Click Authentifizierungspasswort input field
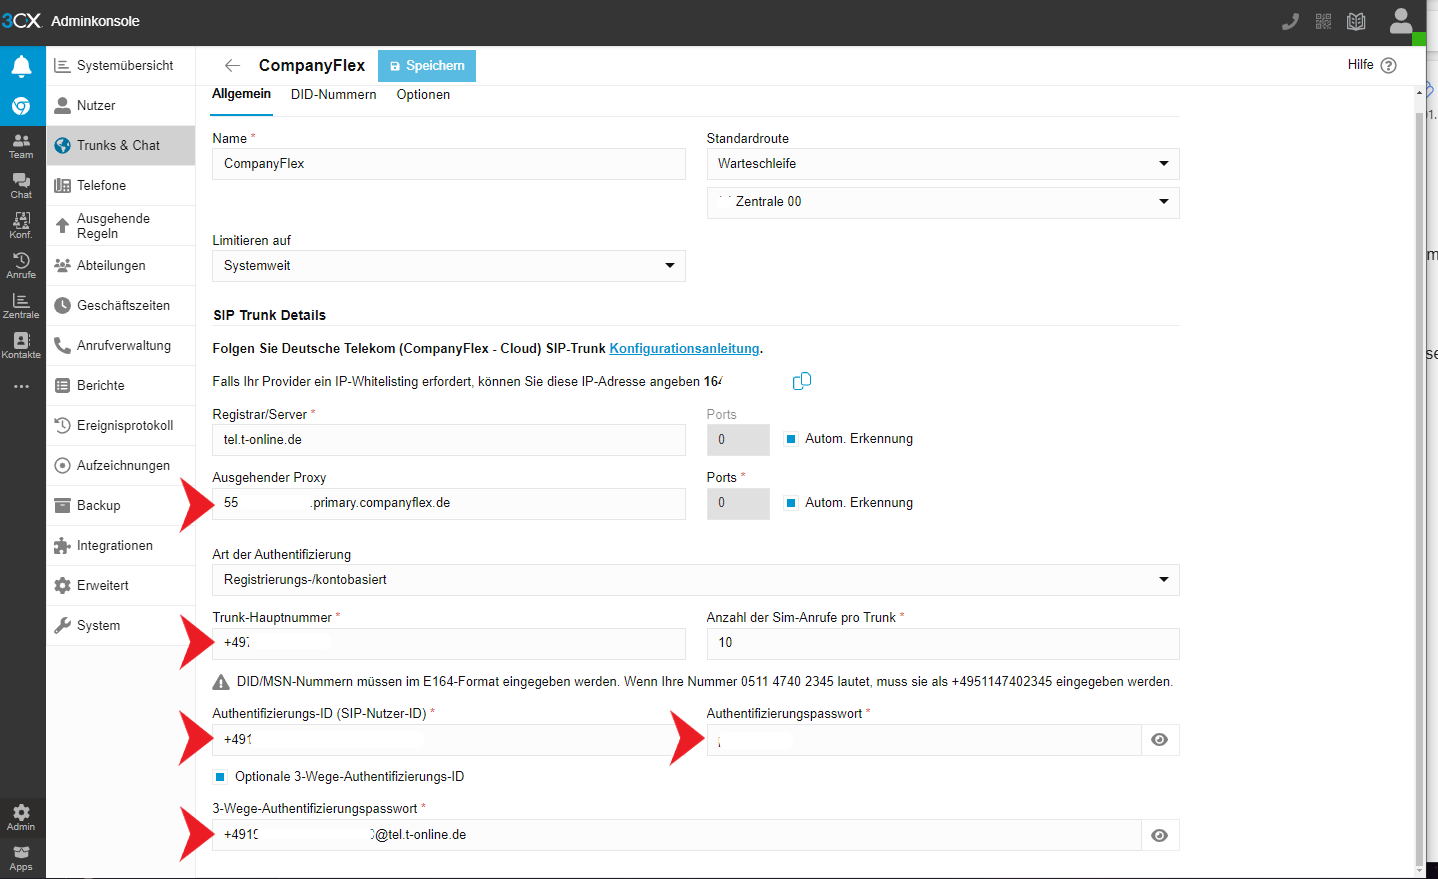The width and height of the screenshot is (1438, 879). point(924,740)
